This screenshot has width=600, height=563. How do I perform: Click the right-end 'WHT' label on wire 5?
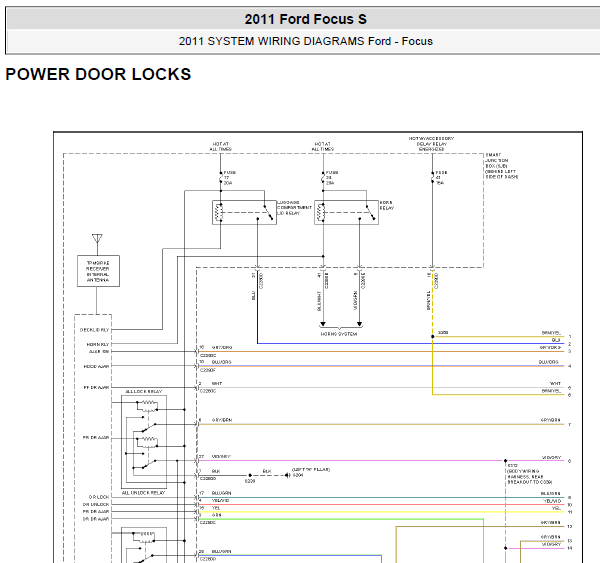click(555, 383)
